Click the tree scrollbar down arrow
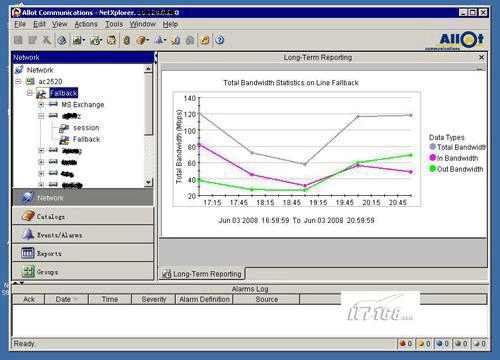The width and height of the screenshot is (500, 360). (148, 182)
